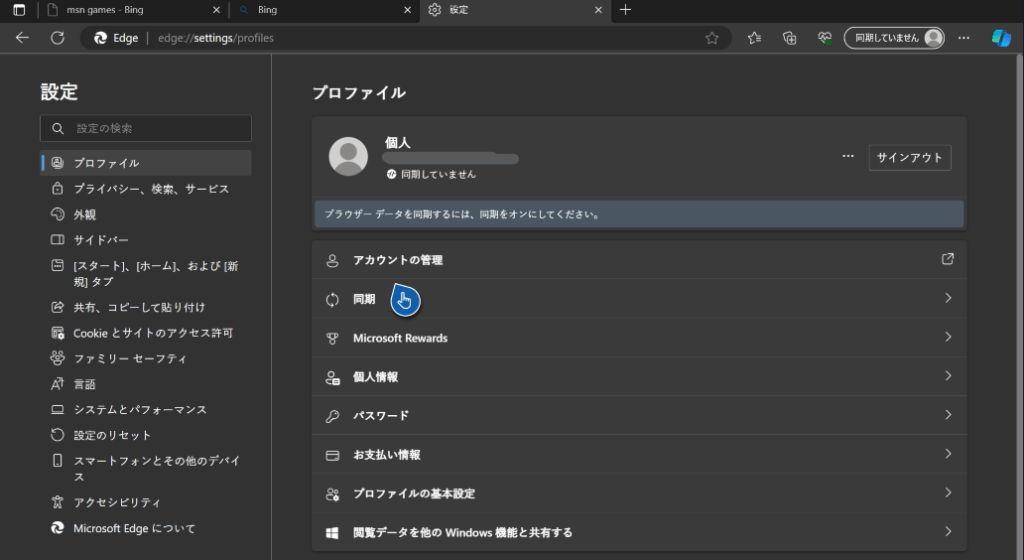Close the msn games - Bing tab

217,10
